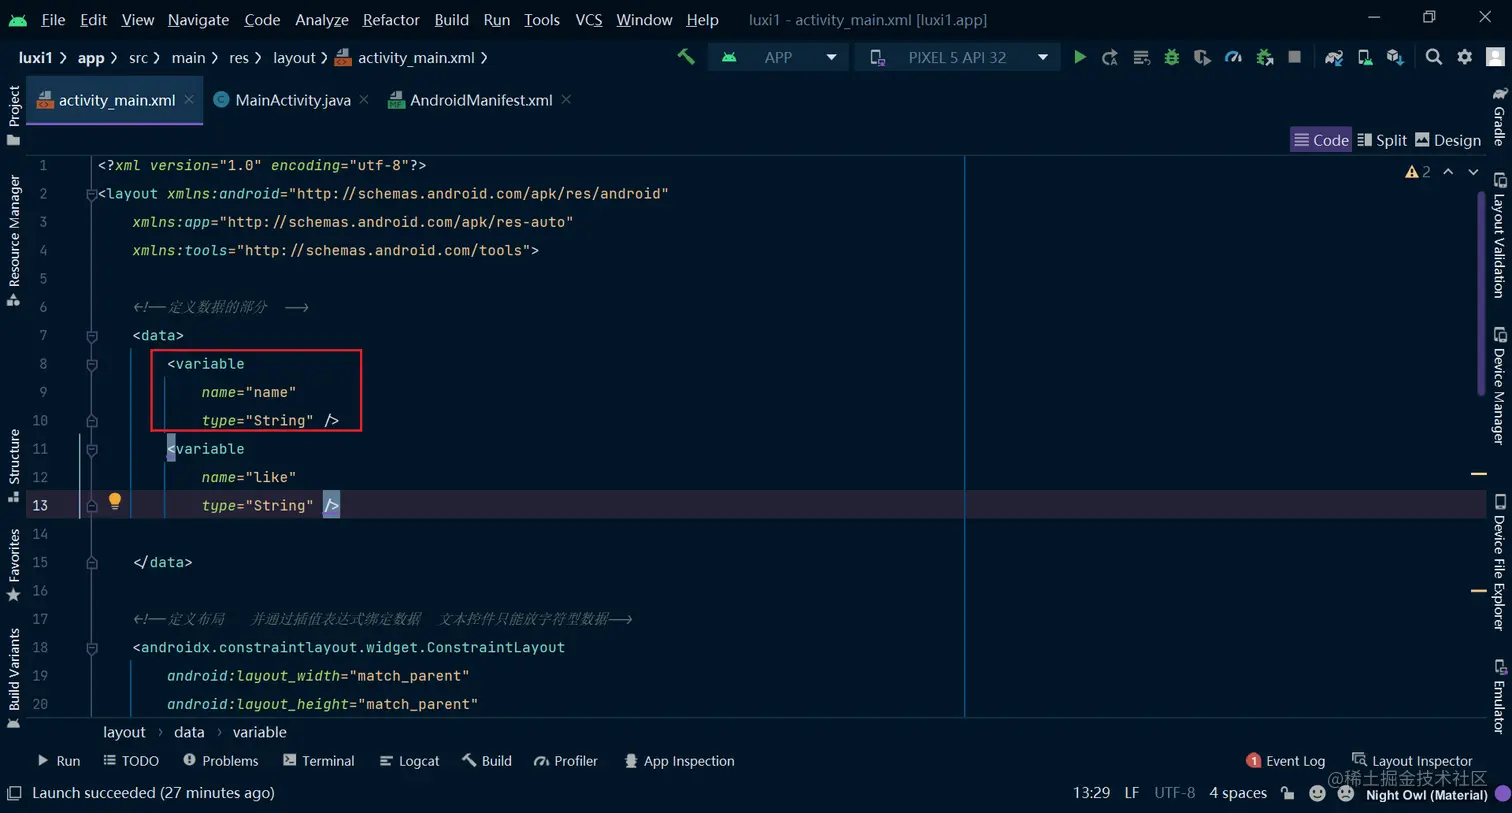Switch editor to Code view
Screen dimensions: 1512x813
[1321, 140]
